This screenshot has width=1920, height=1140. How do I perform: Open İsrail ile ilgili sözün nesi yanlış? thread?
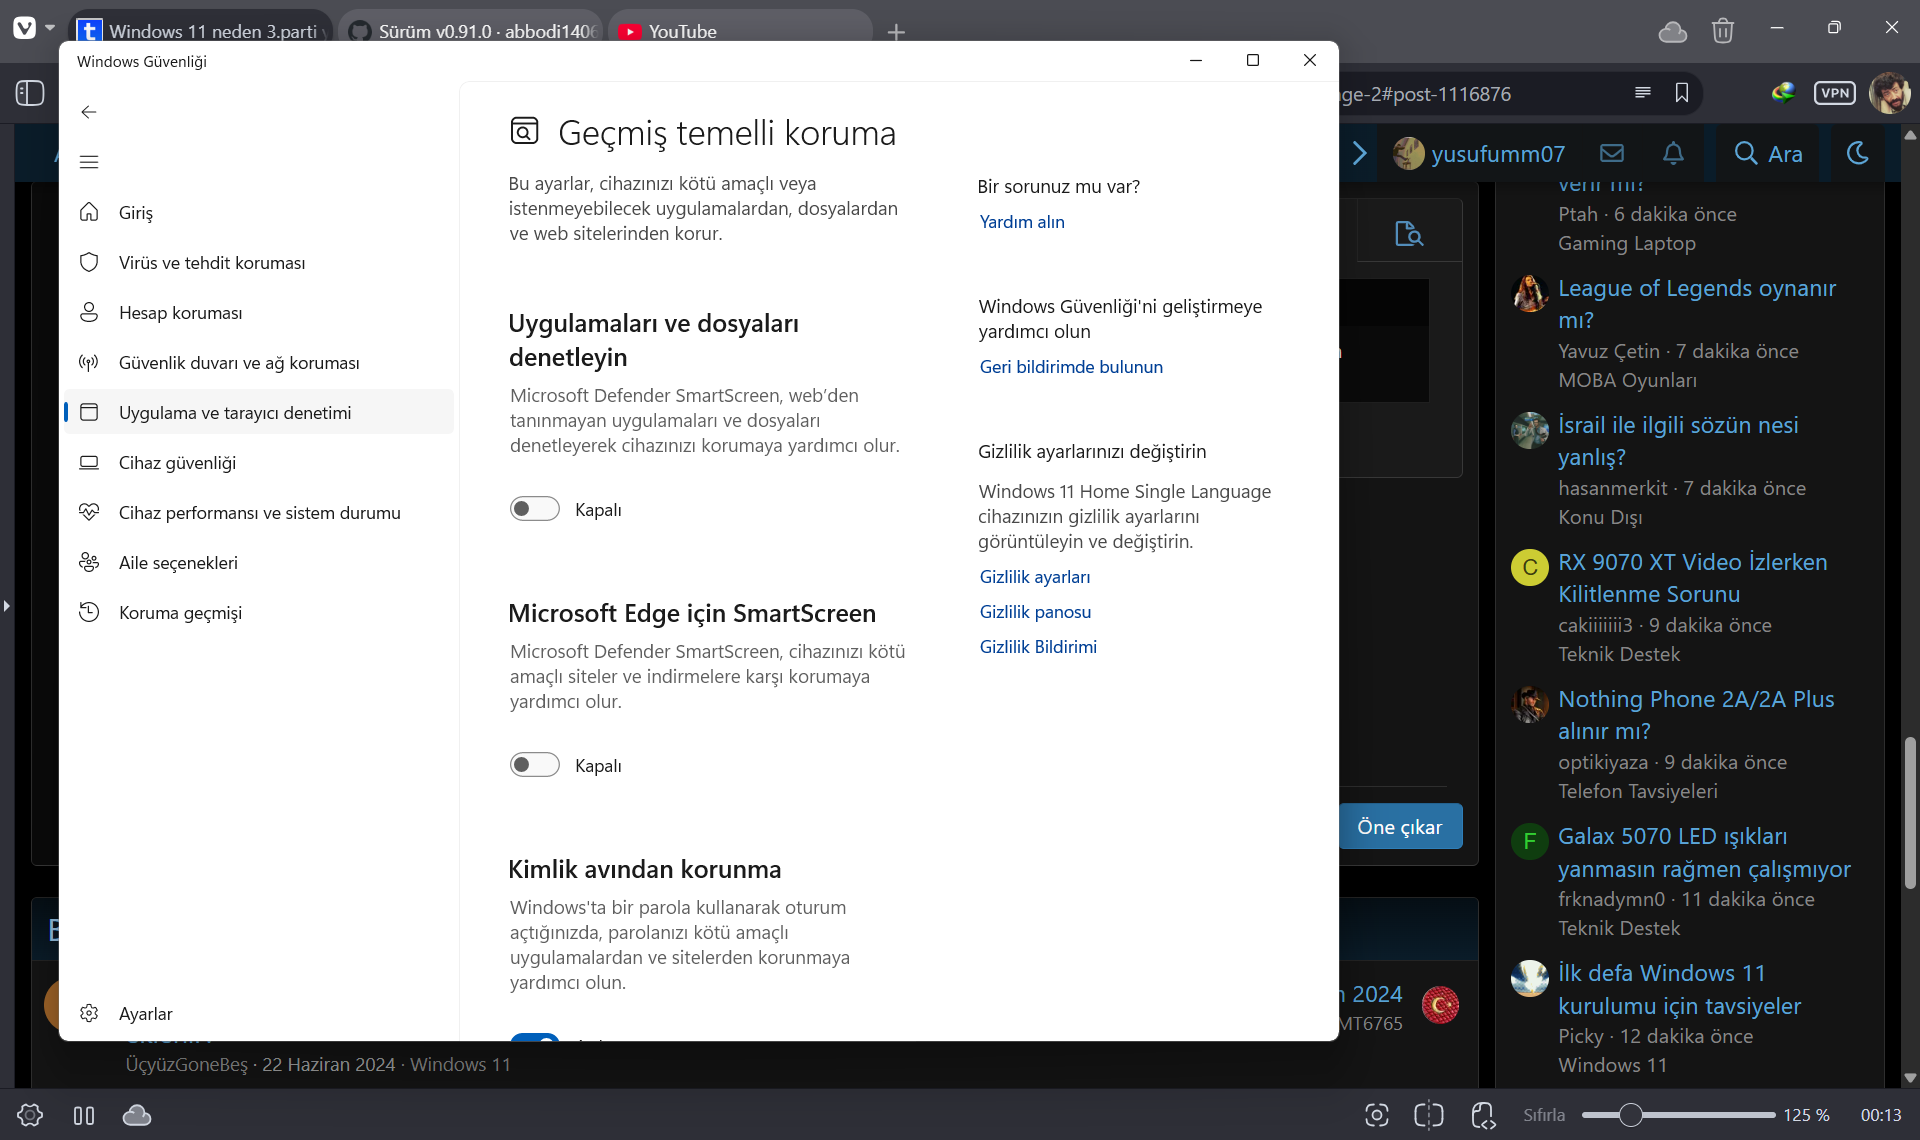1678,441
